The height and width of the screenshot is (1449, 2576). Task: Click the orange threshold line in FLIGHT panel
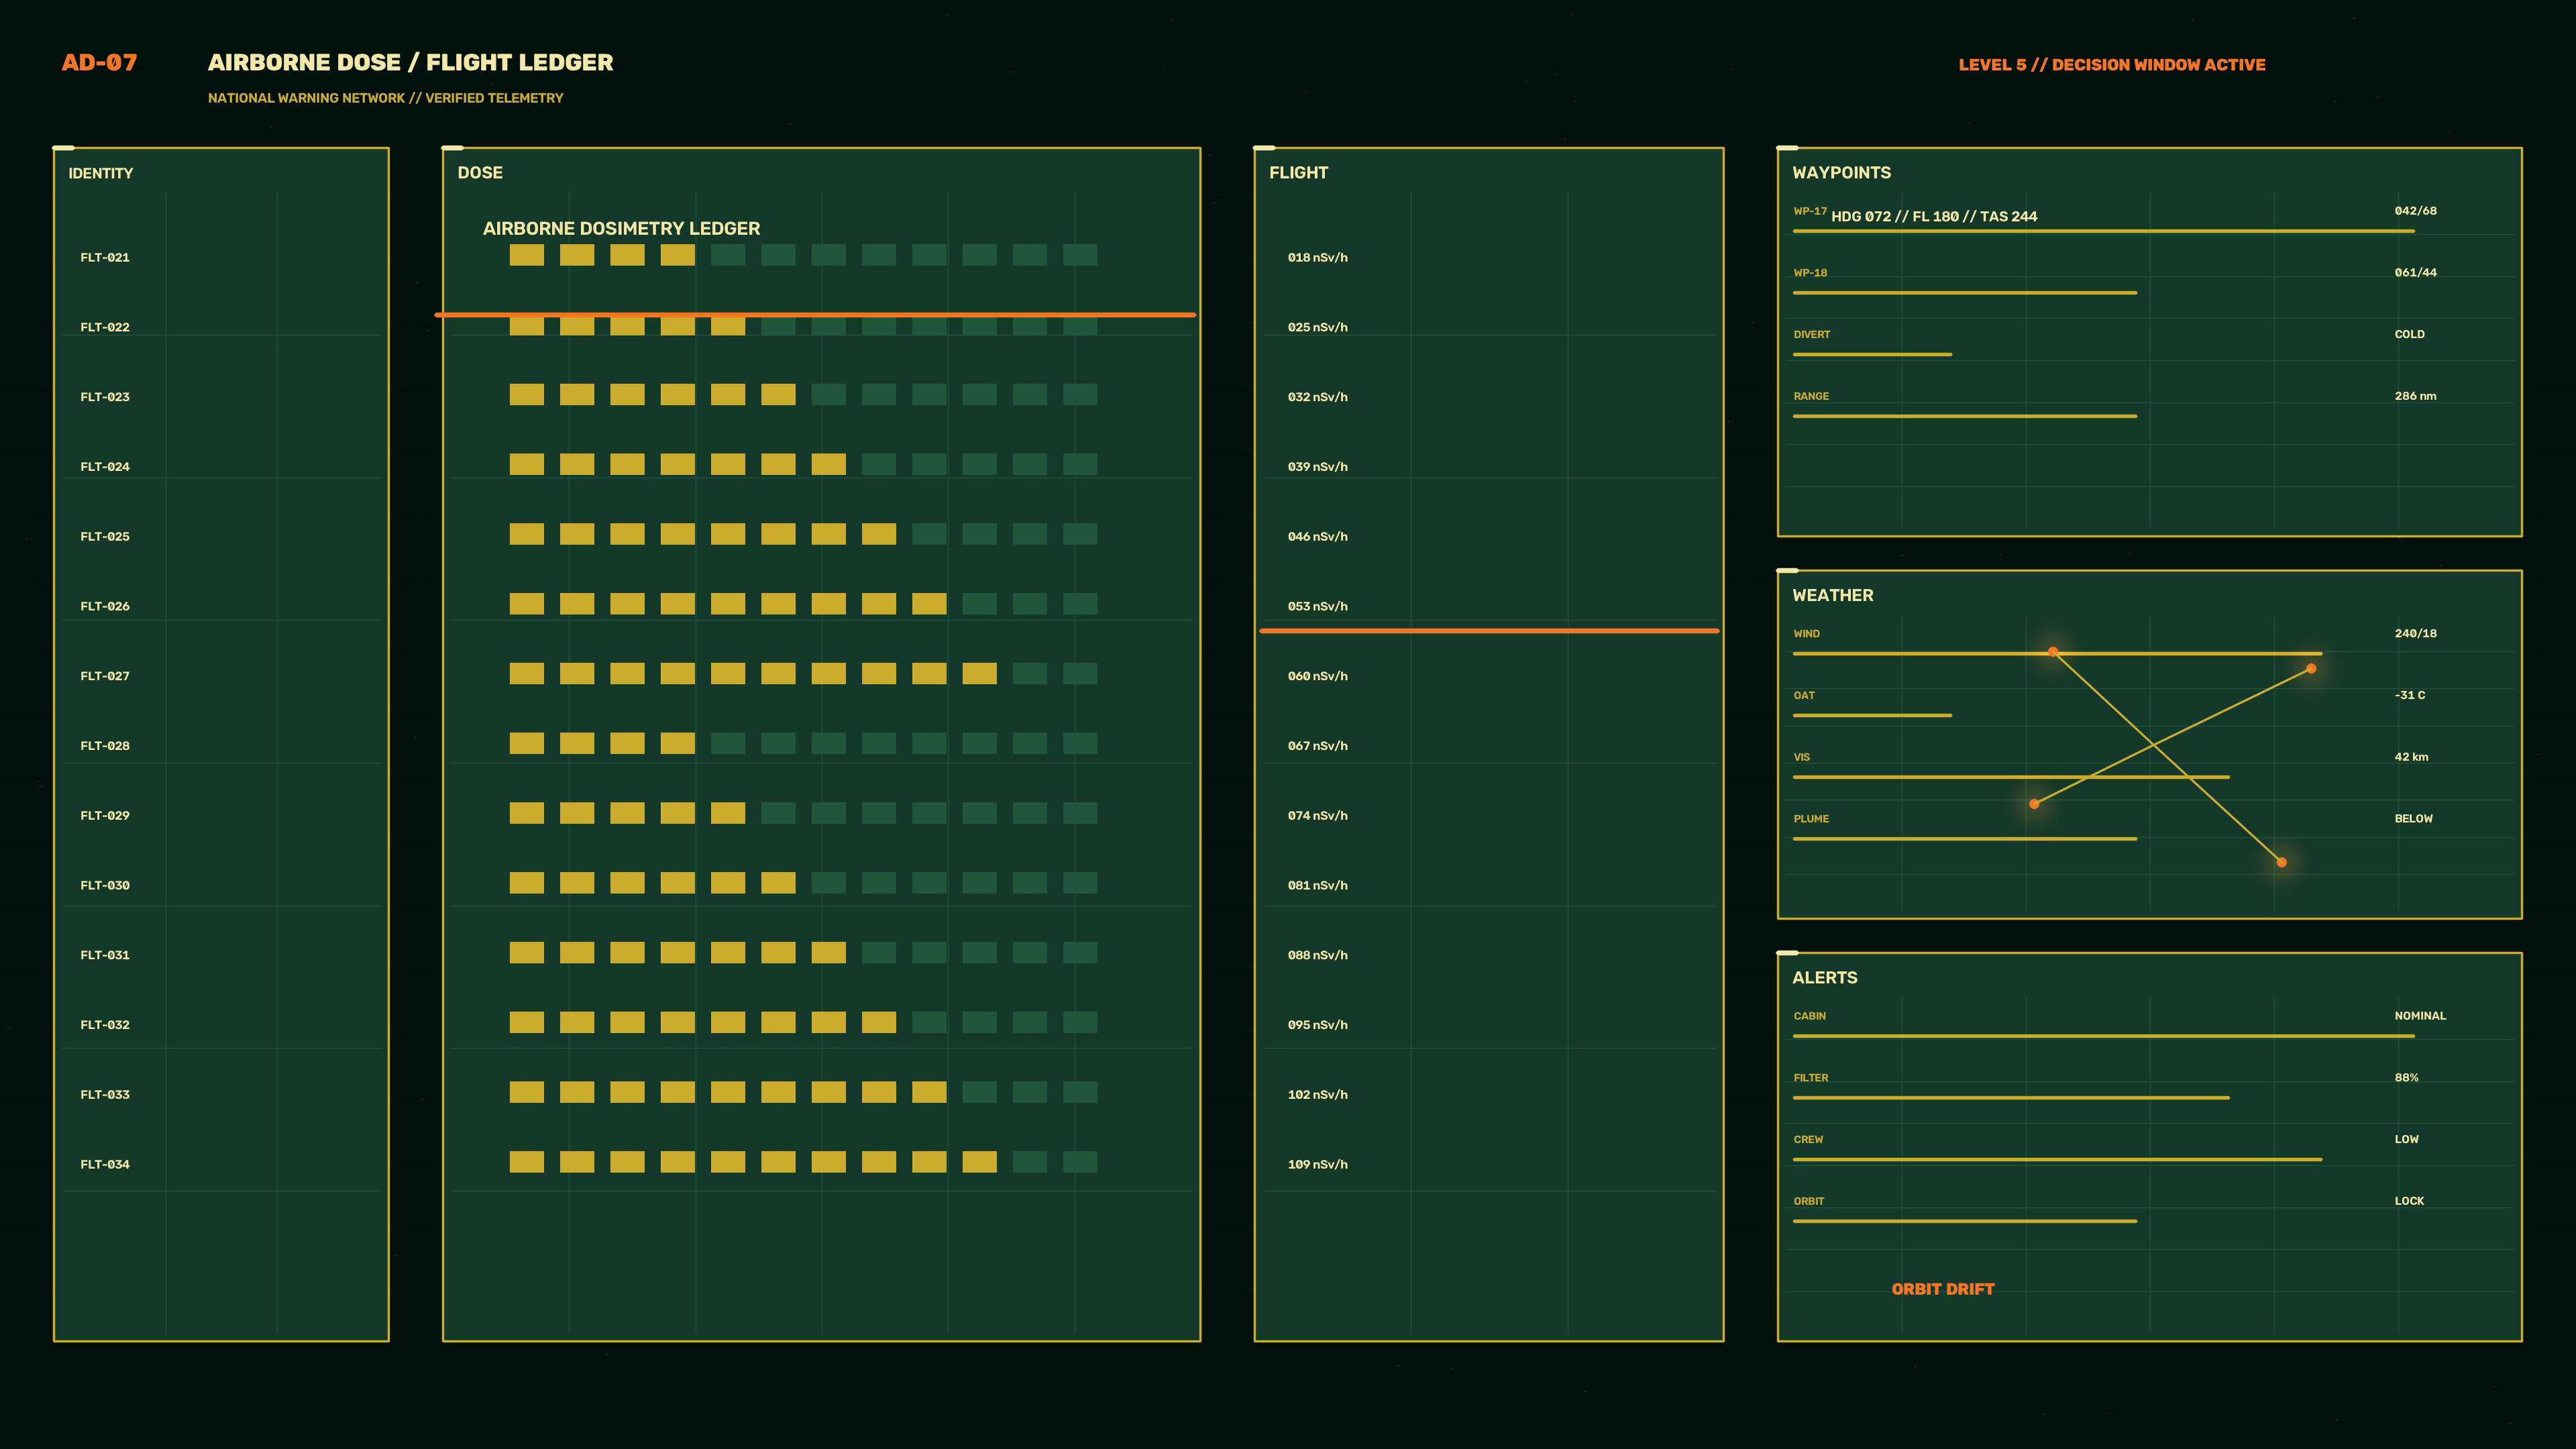click(1489, 631)
